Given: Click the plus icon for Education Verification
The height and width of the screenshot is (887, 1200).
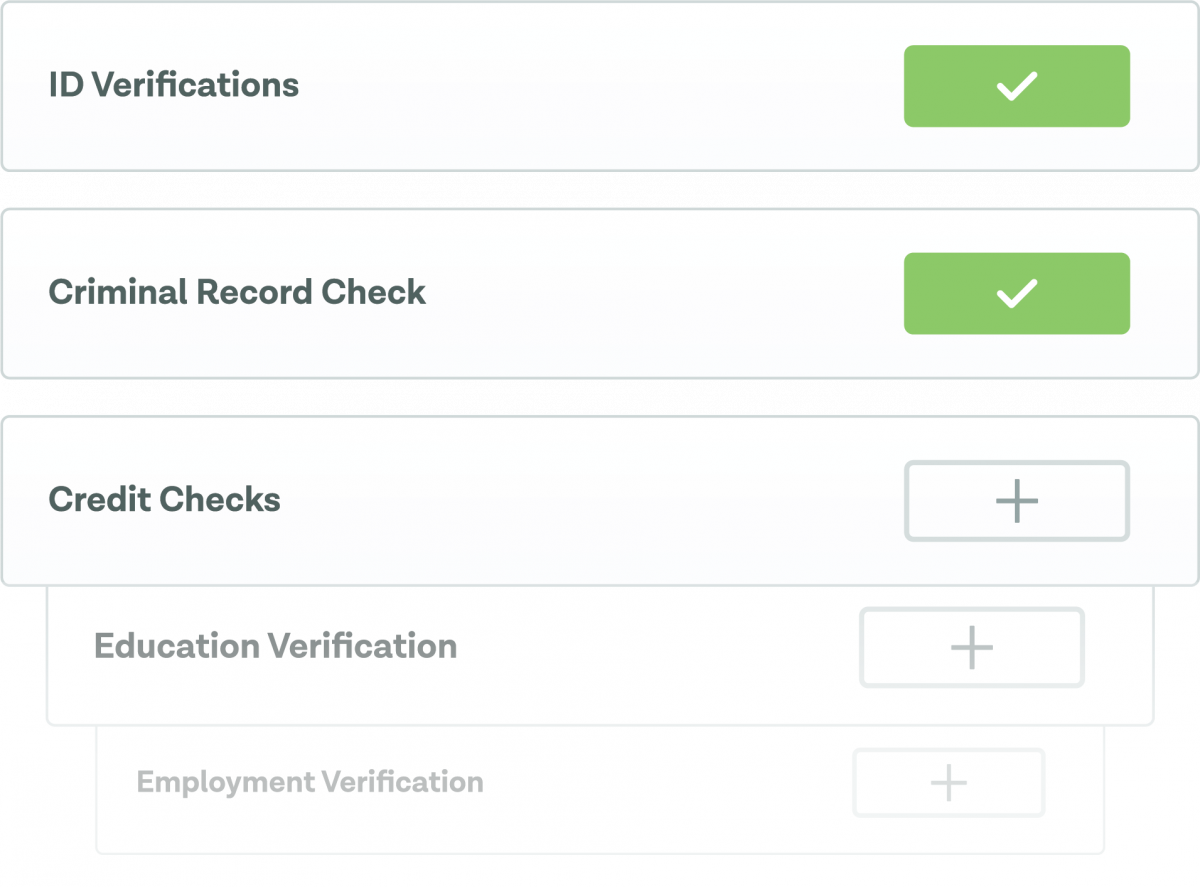Looking at the screenshot, I should click(972, 648).
